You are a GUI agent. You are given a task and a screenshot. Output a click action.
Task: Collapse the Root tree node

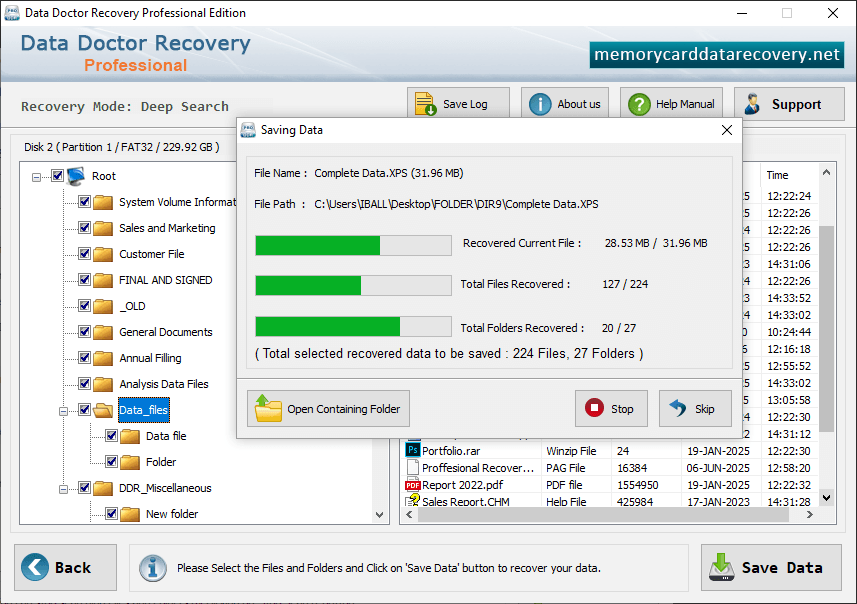[36, 177]
